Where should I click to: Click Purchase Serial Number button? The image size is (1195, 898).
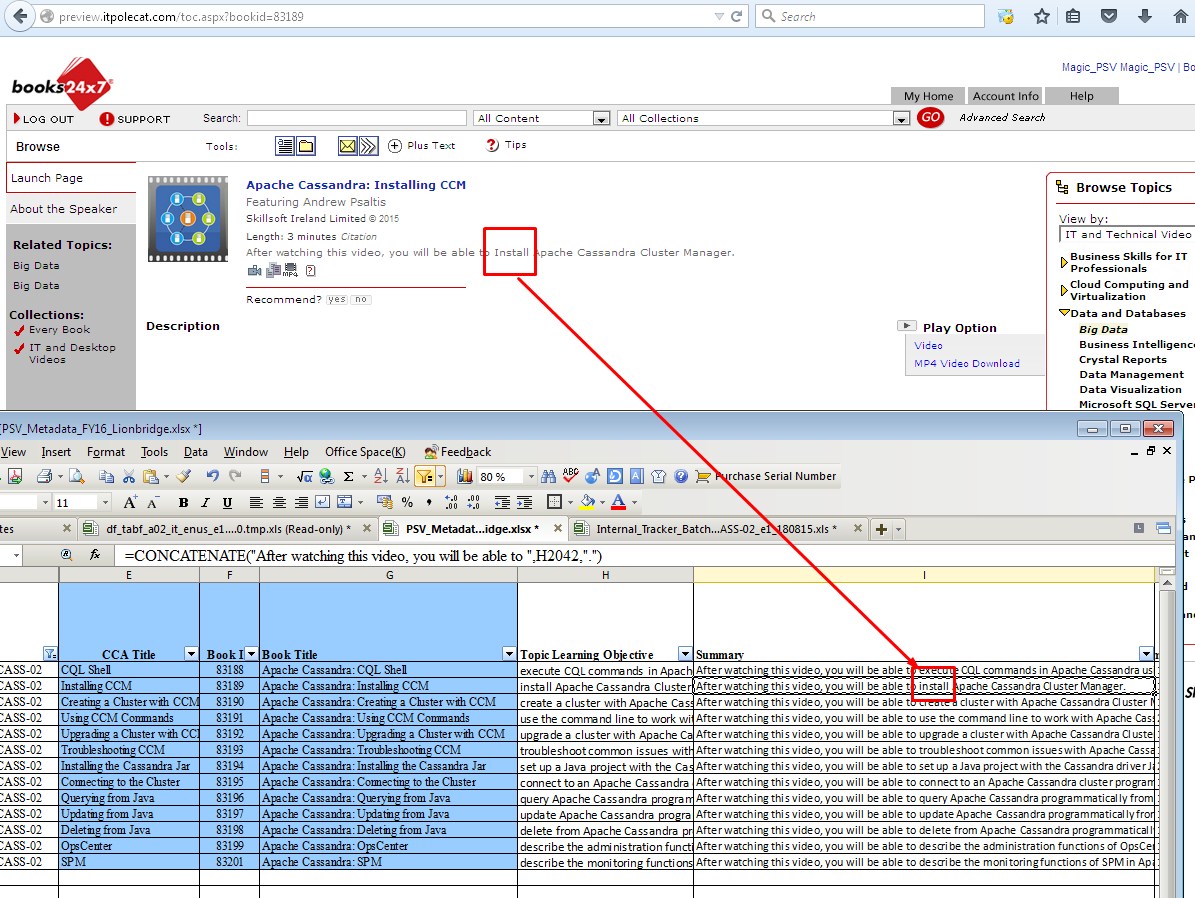(x=767, y=476)
